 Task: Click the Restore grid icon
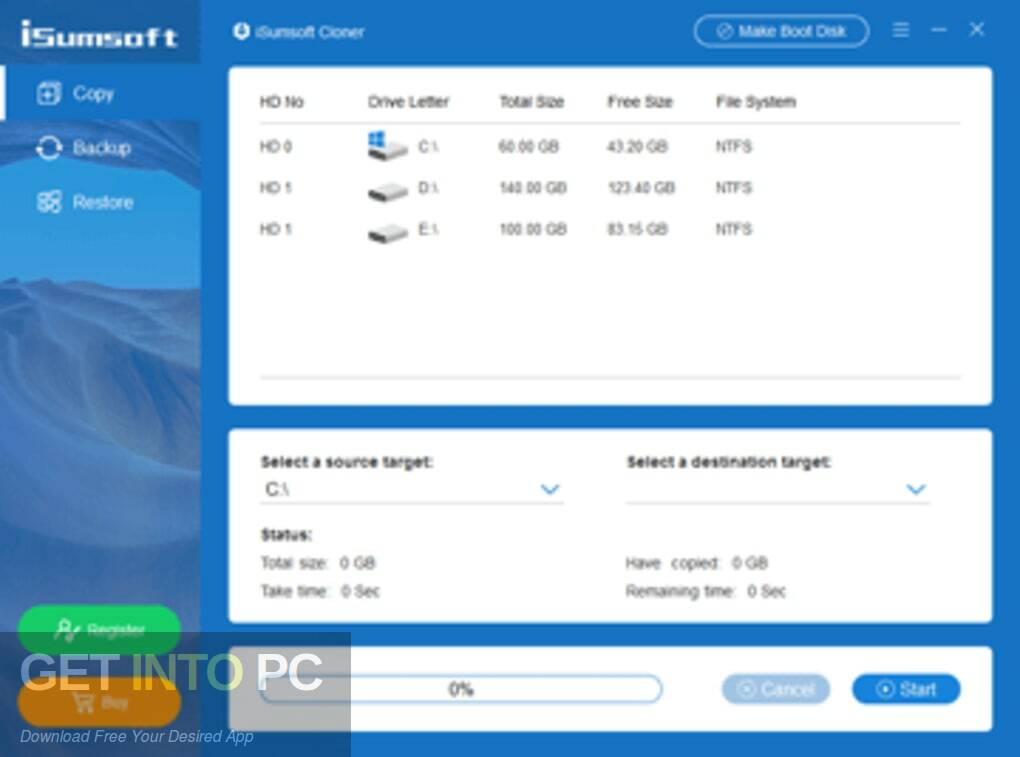pyautogui.click(x=49, y=202)
